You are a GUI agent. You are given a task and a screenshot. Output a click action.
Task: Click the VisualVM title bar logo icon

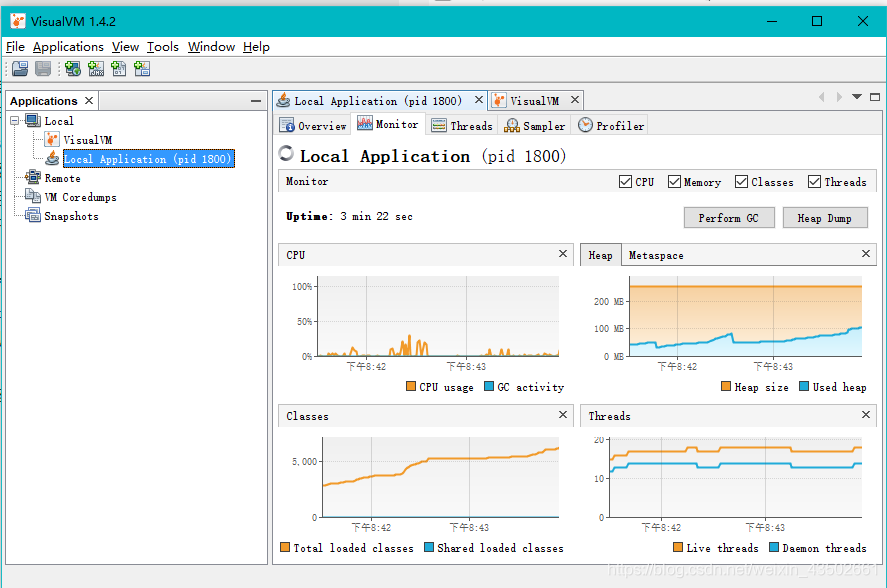click(18, 22)
